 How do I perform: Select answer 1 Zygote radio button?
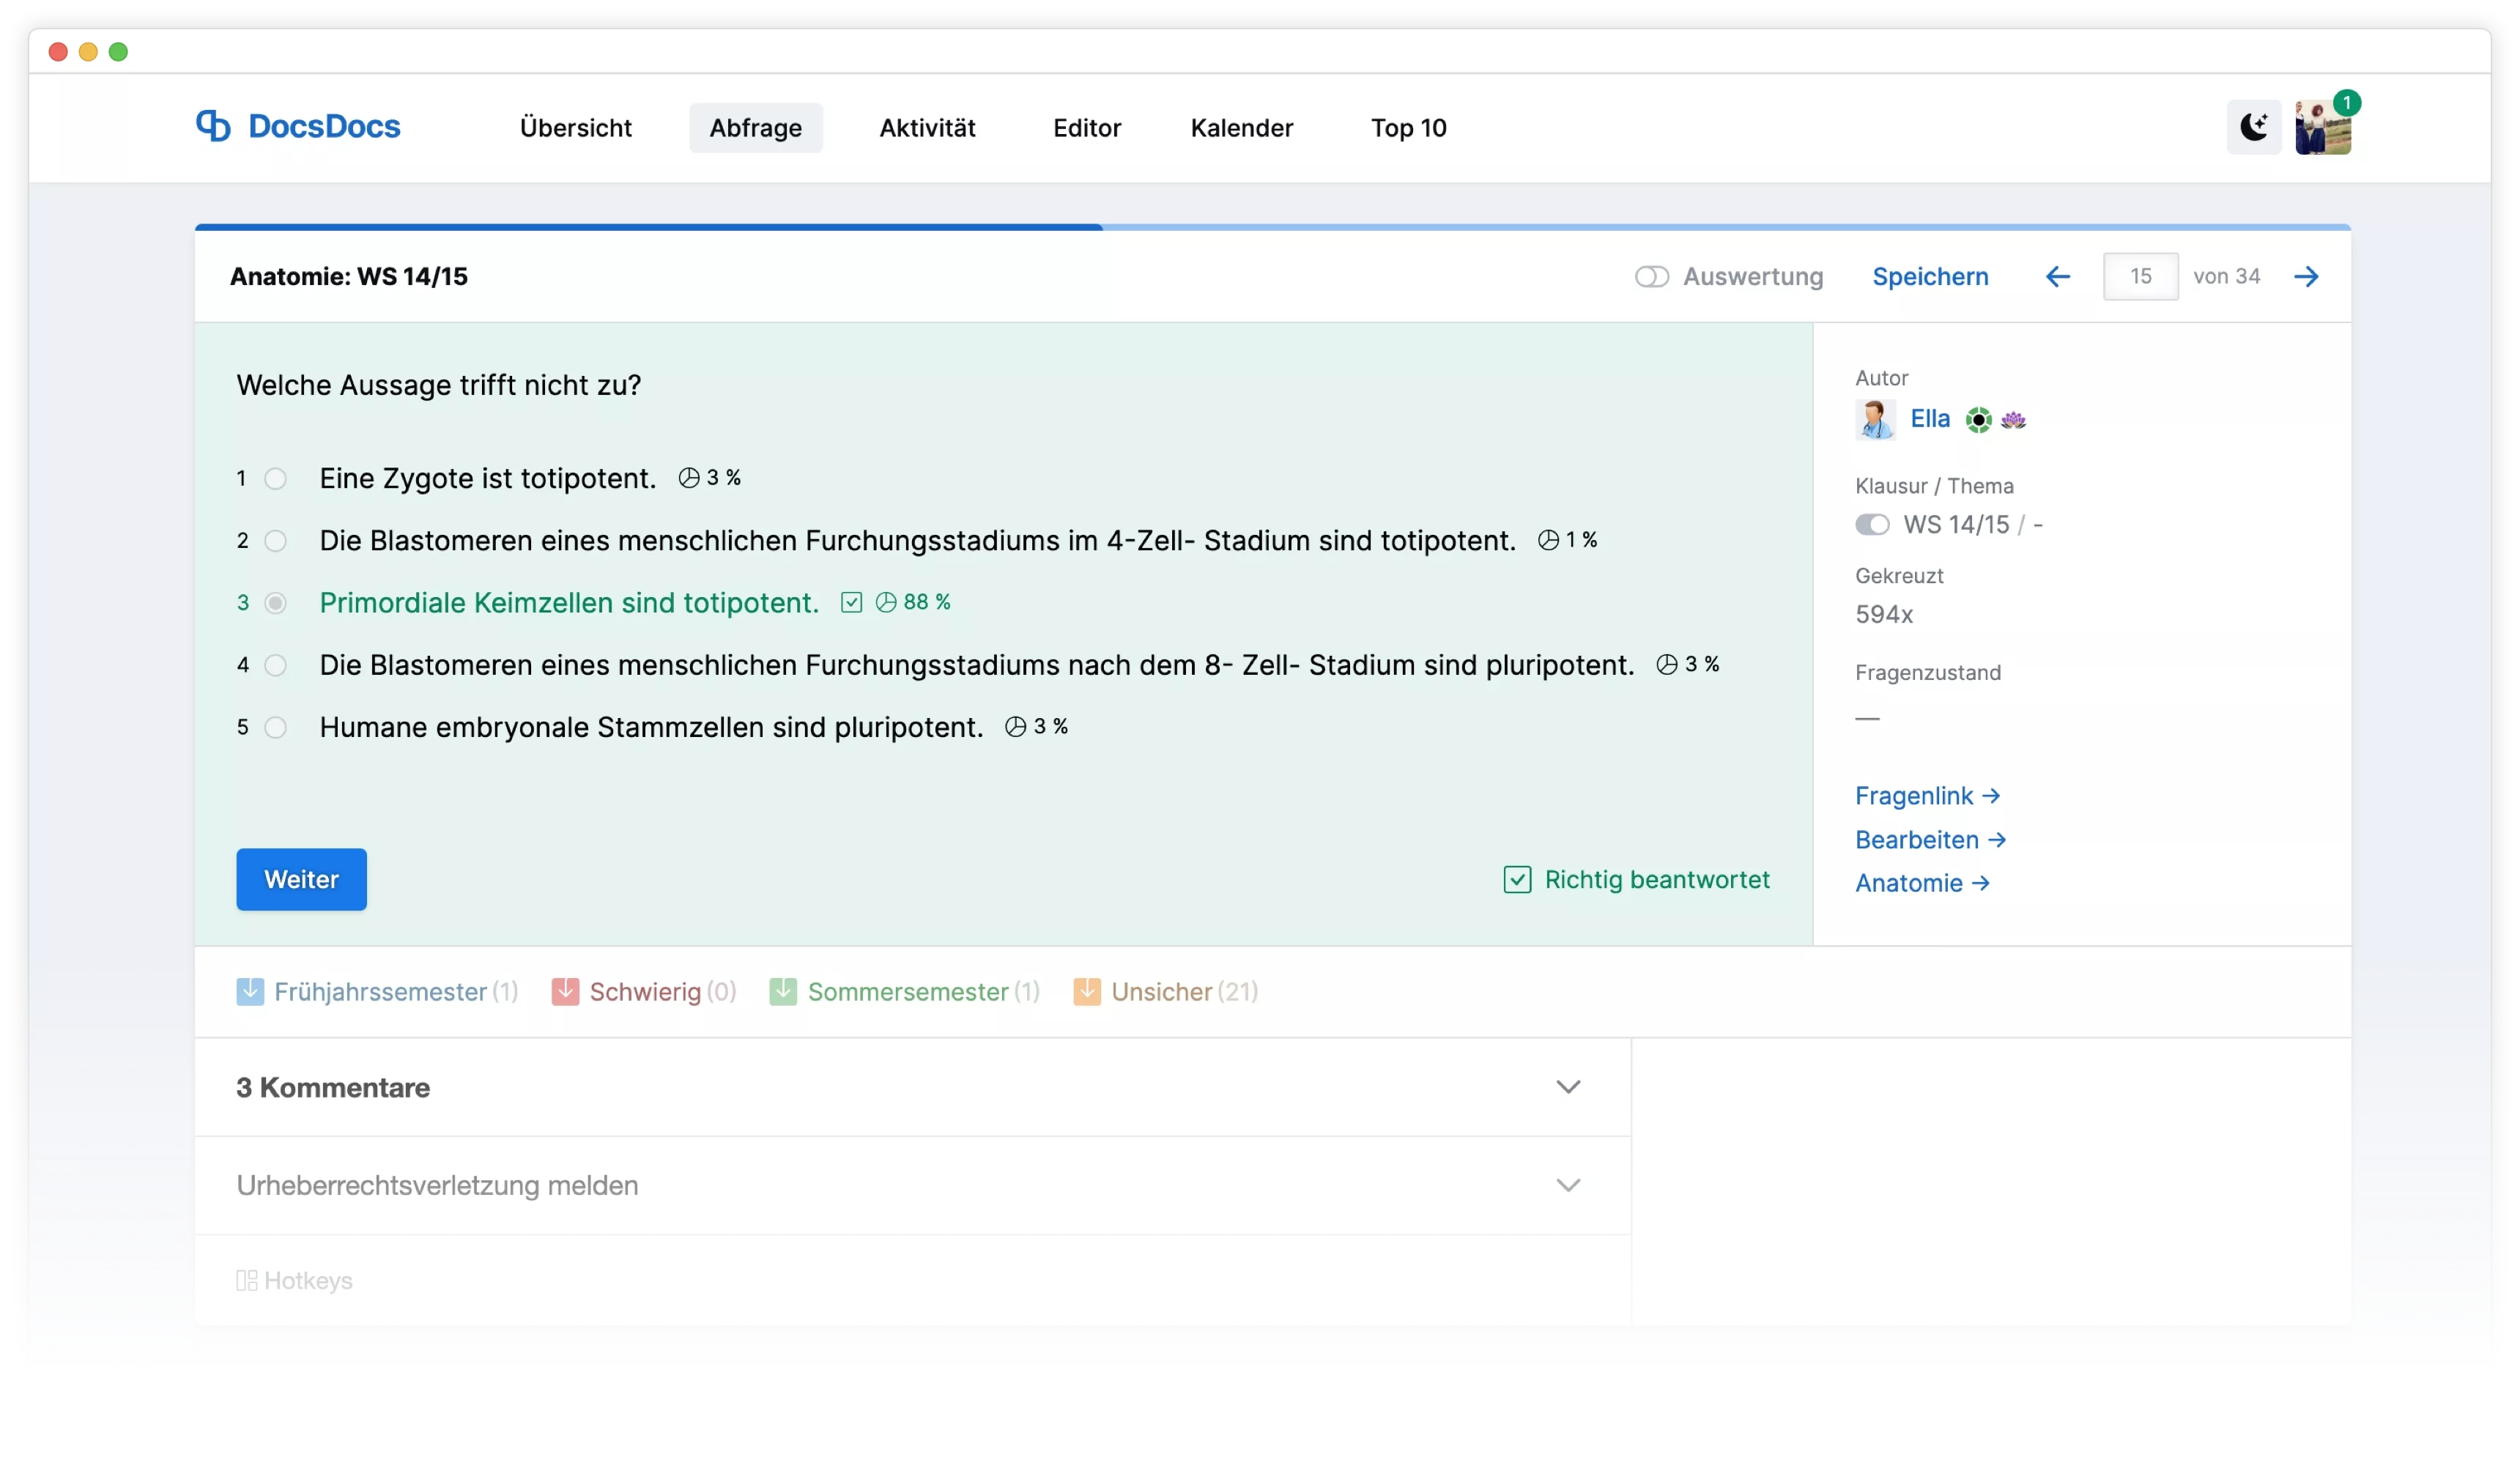tap(275, 479)
